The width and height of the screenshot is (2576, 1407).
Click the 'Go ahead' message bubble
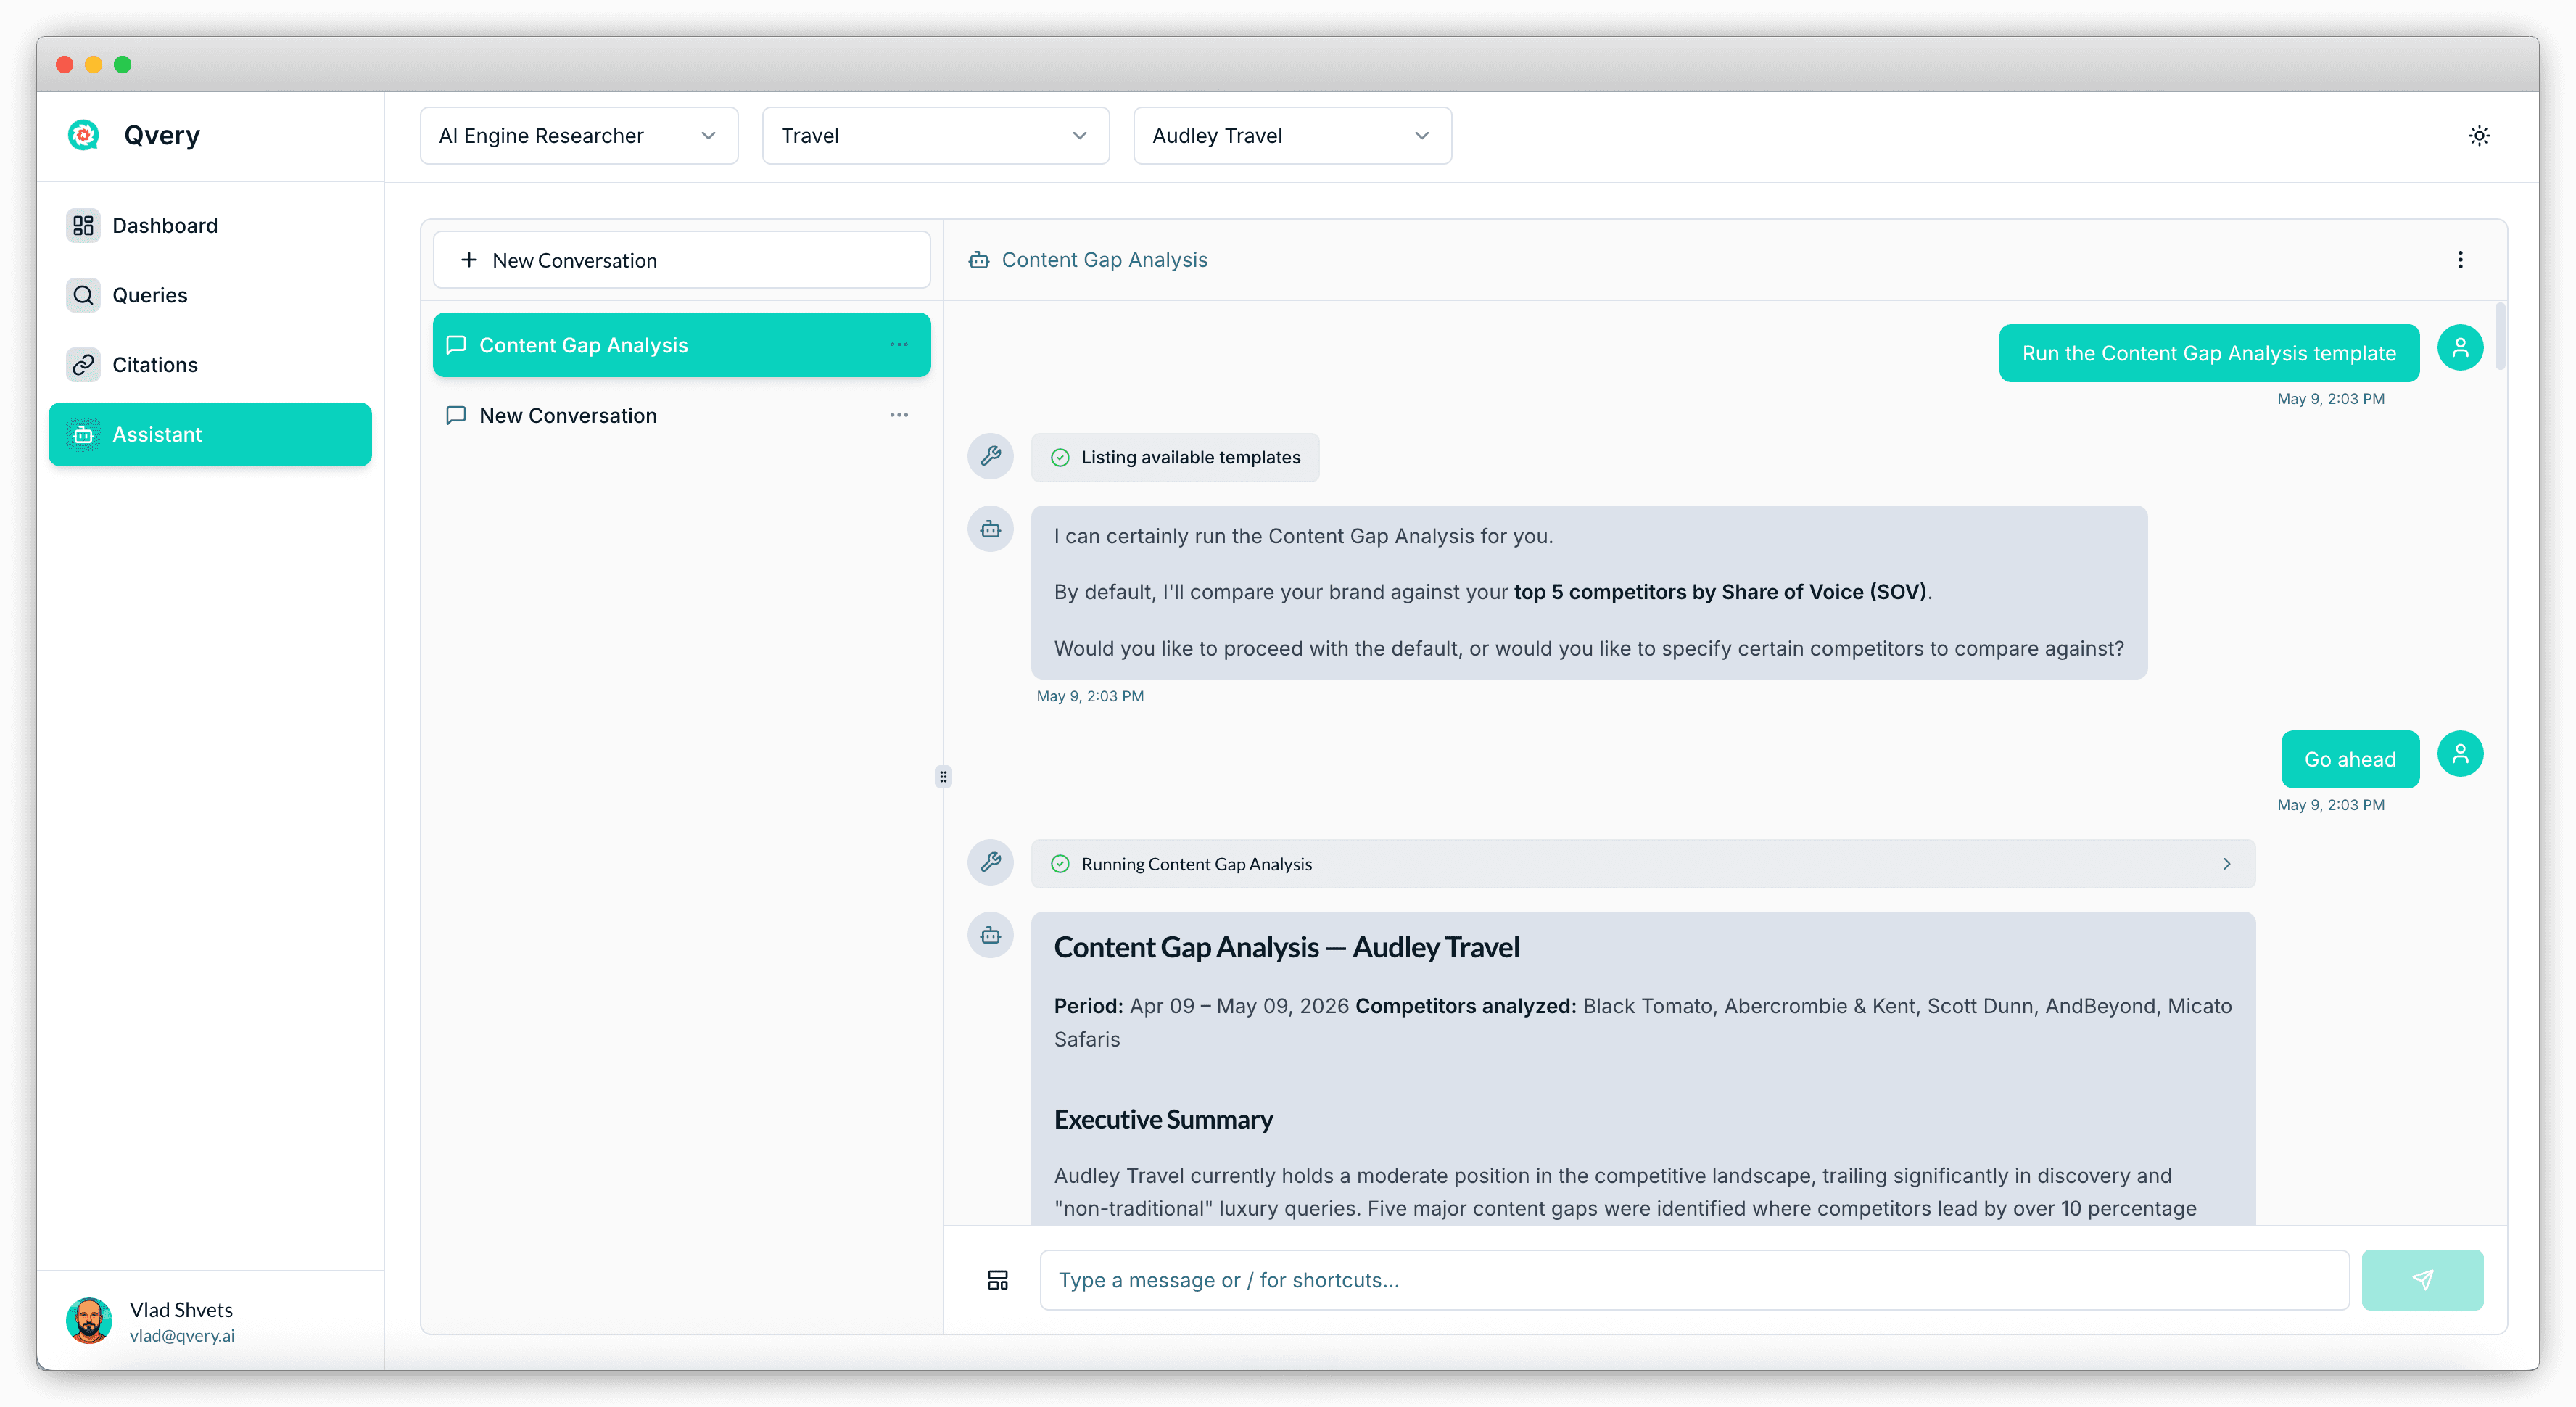2350,759
